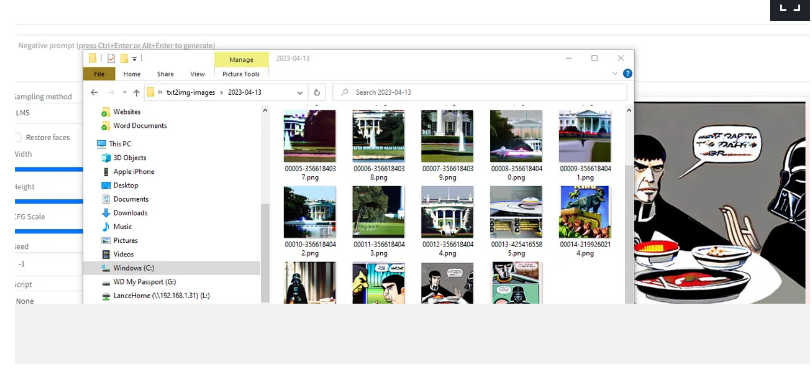812x374 pixels.
Task: Click the Forward navigation arrow
Action: click(111, 92)
